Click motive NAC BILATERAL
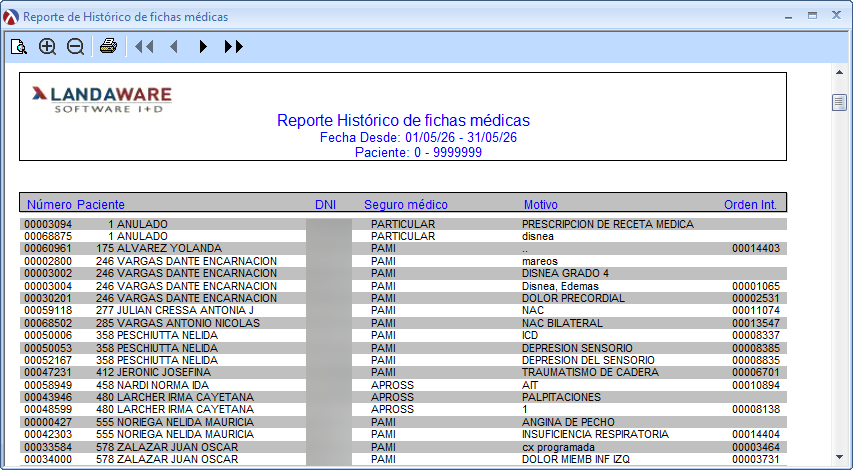 (563, 323)
